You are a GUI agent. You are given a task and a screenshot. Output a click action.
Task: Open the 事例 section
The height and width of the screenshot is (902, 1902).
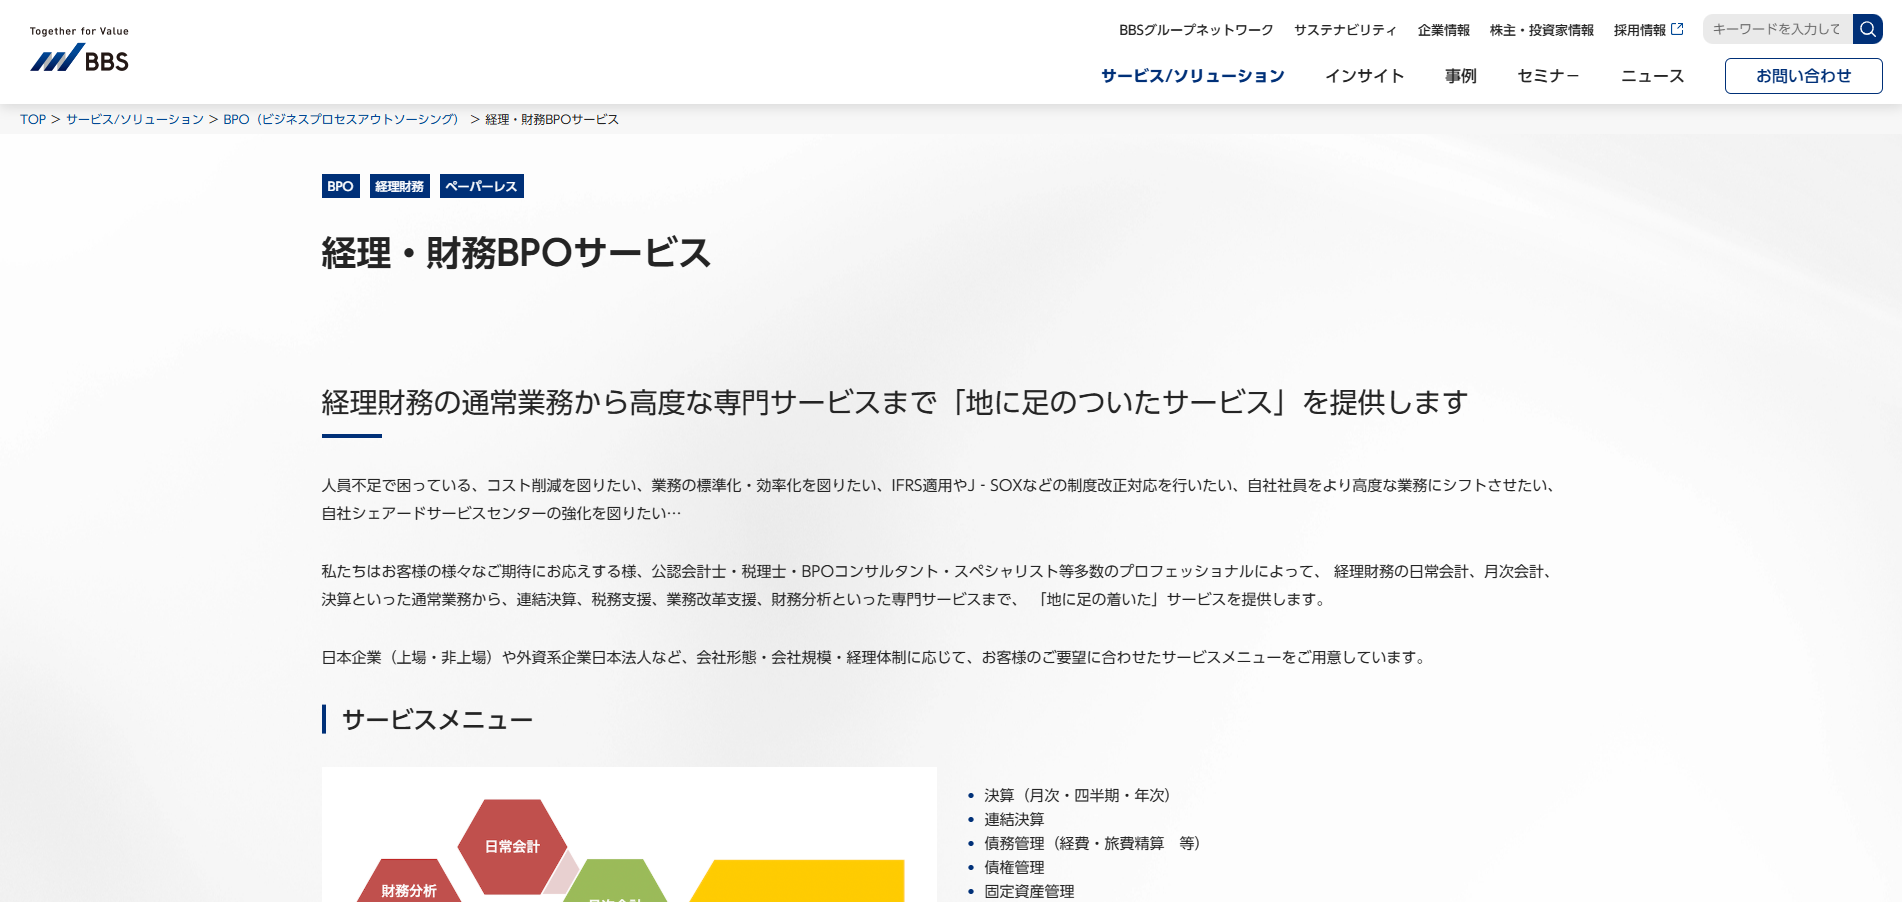(1460, 75)
